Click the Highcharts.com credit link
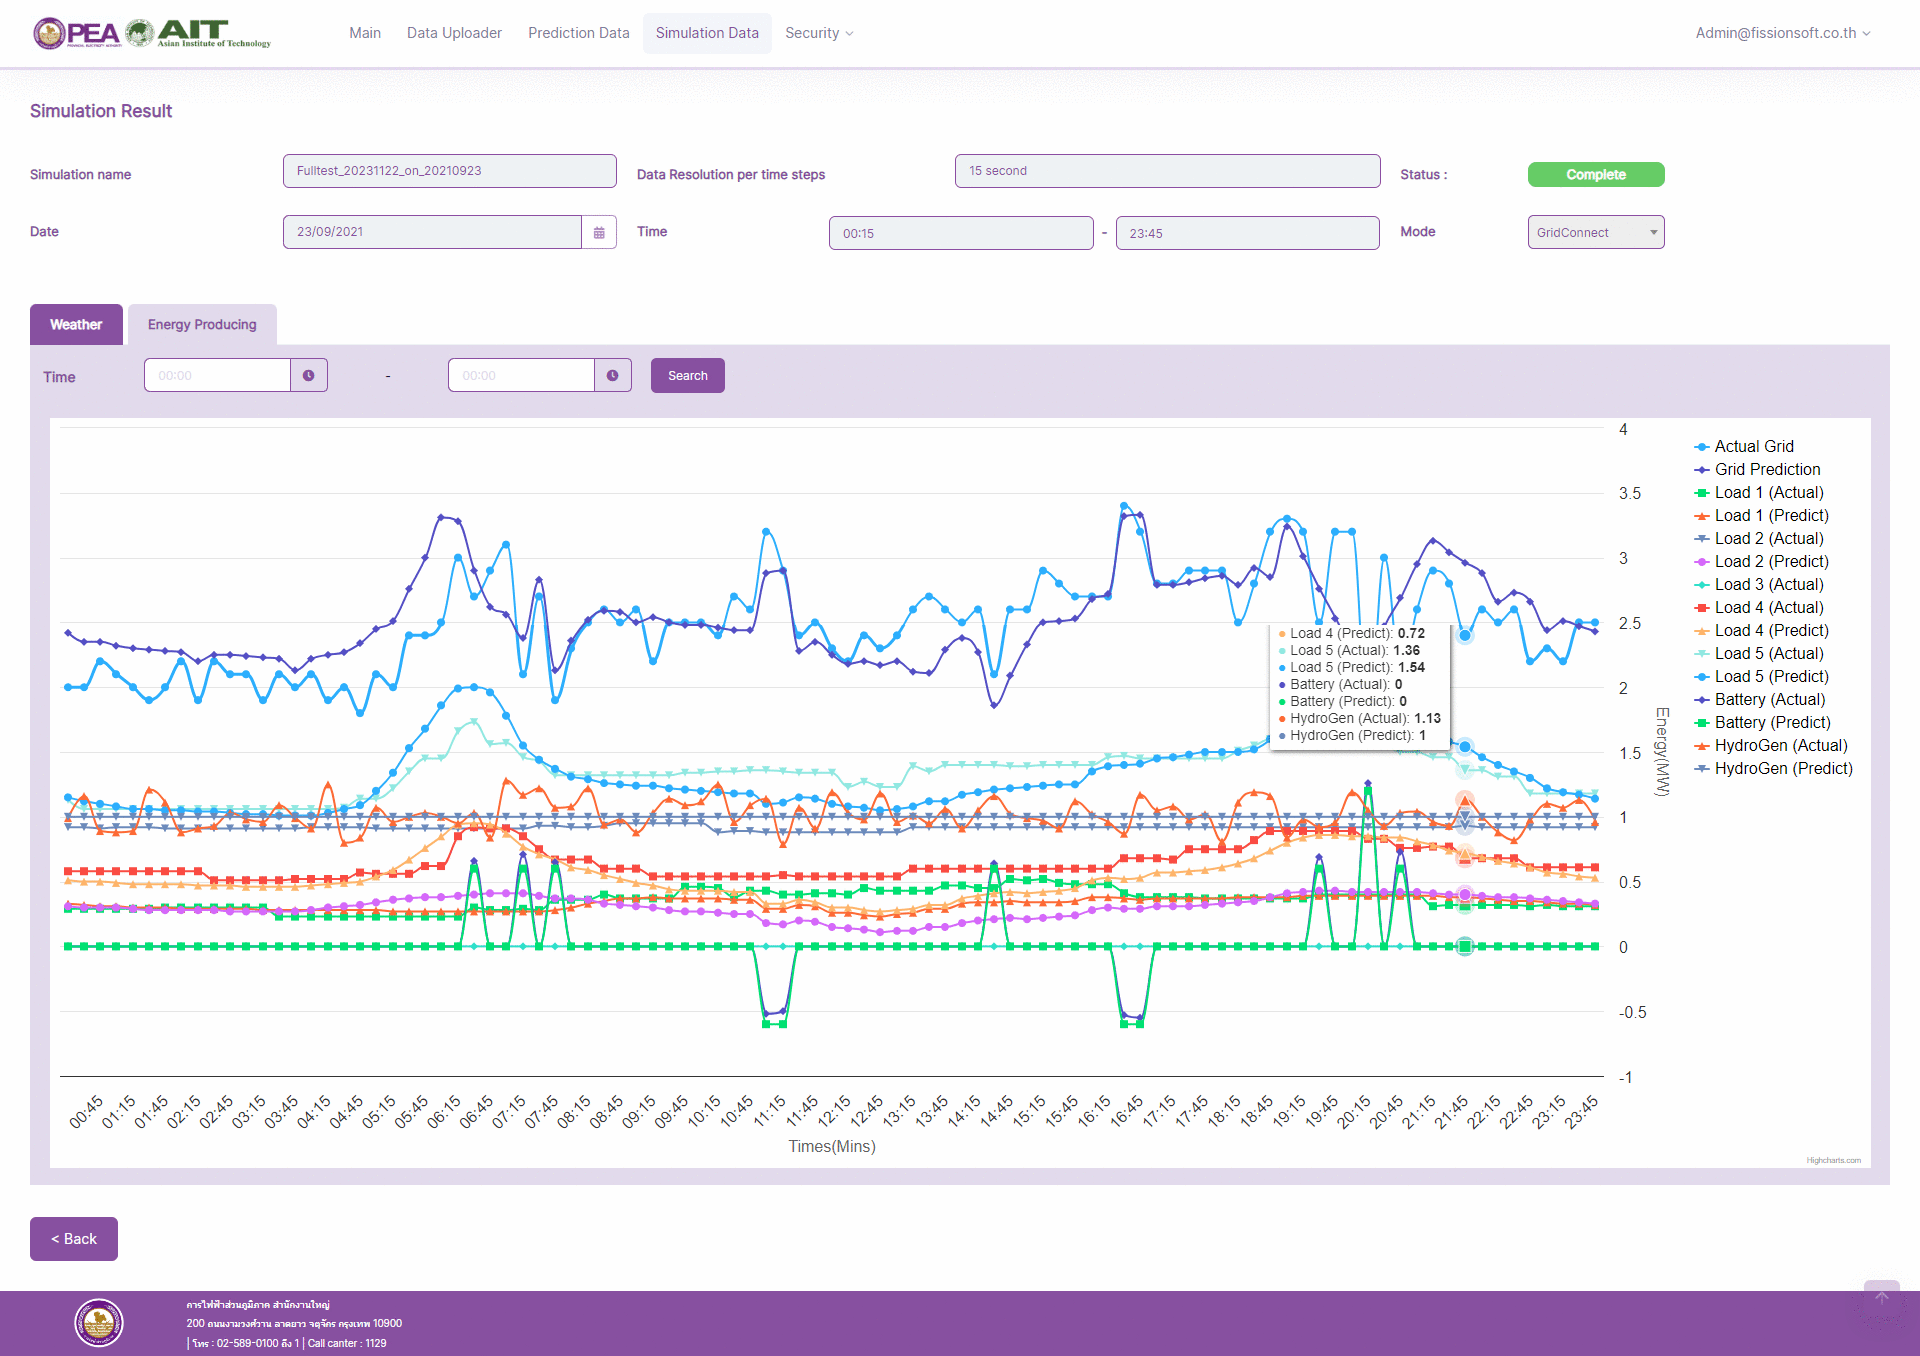This screenshot has height=1356, width=1920. (x=1833, y=1160)
